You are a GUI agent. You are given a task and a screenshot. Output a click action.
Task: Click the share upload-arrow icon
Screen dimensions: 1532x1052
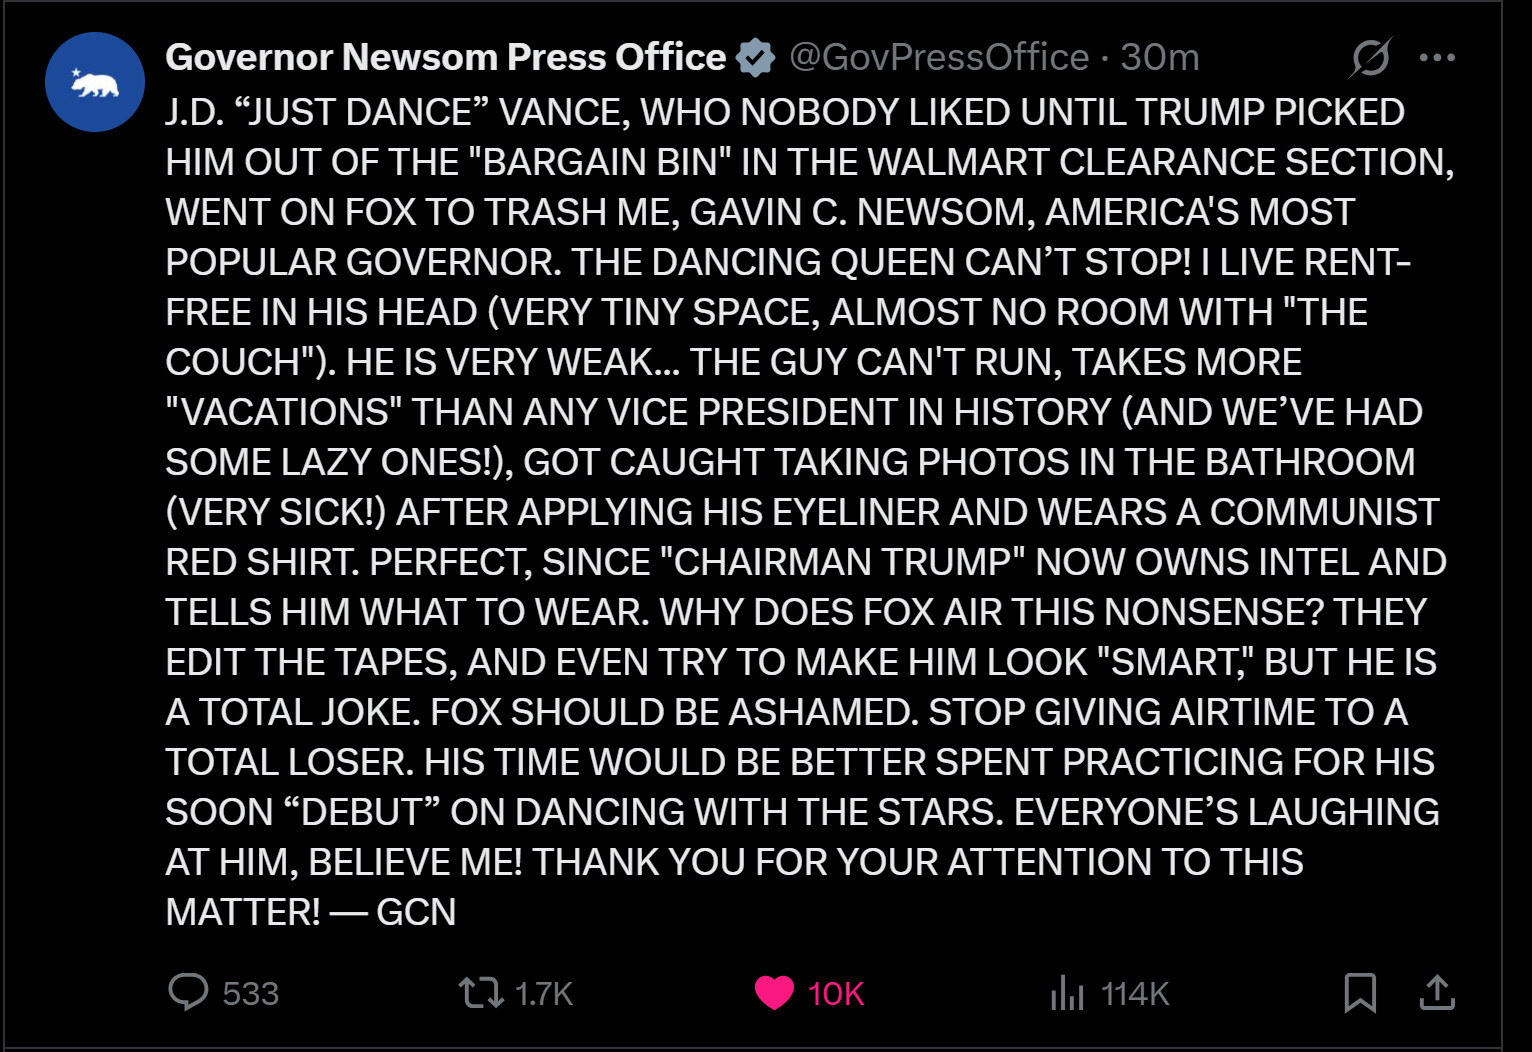1437,992
